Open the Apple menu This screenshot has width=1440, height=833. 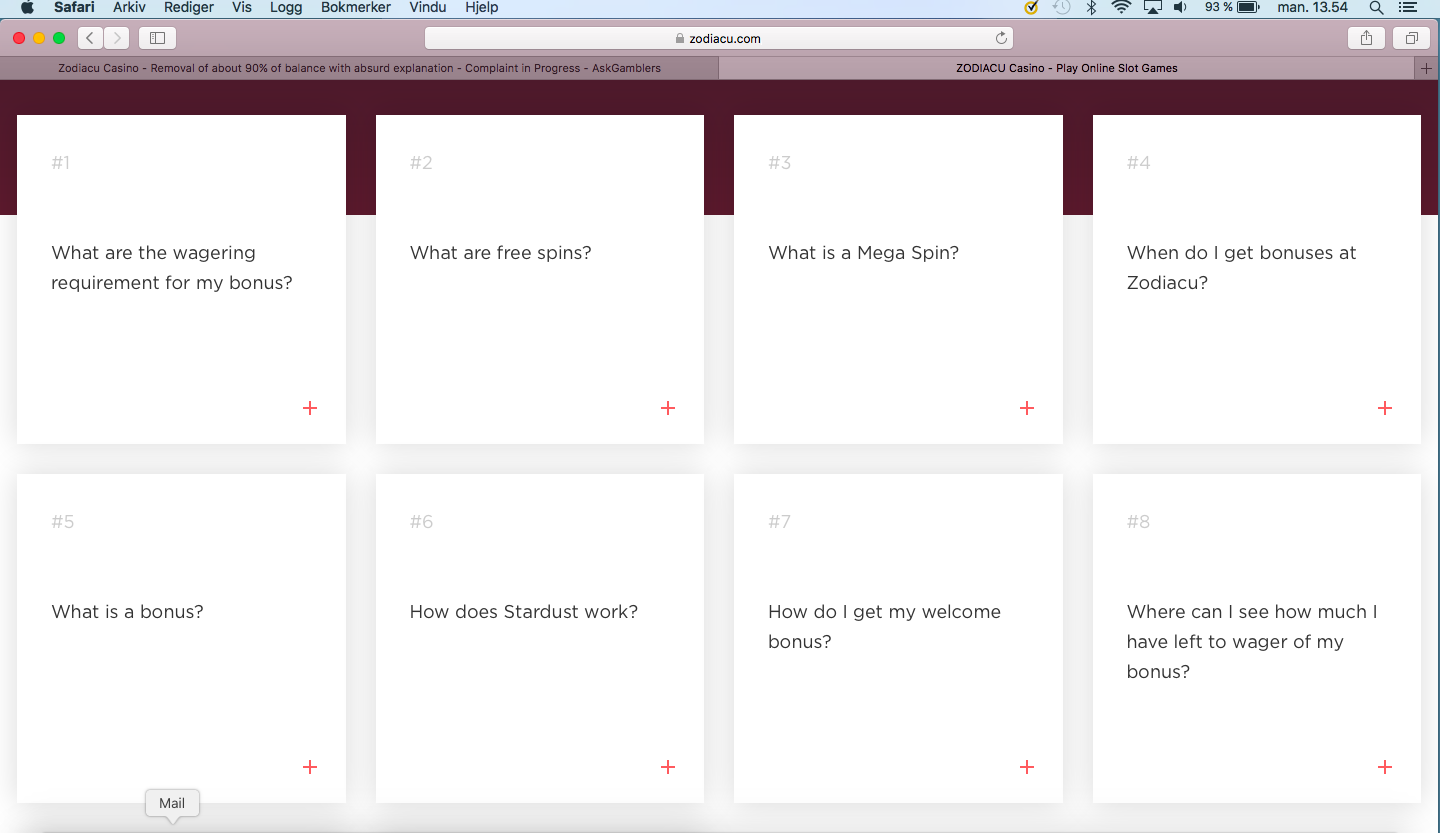coord(27,8)
